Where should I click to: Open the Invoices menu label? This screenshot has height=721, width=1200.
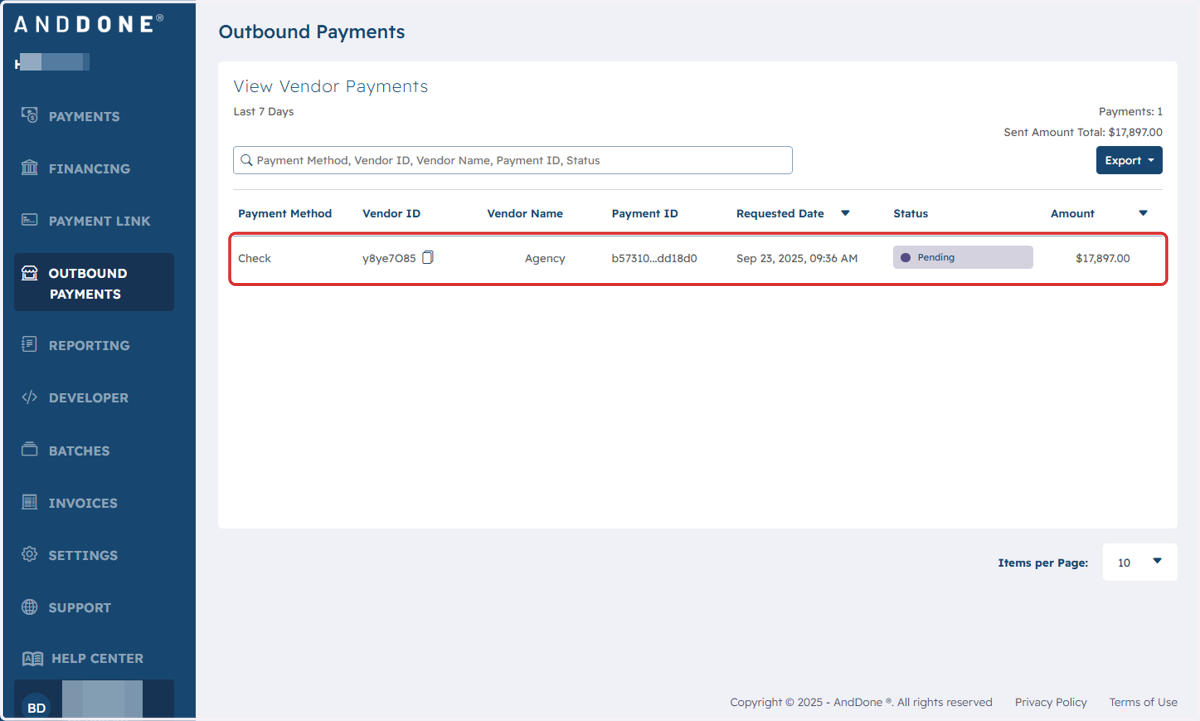tap(83, 502)
